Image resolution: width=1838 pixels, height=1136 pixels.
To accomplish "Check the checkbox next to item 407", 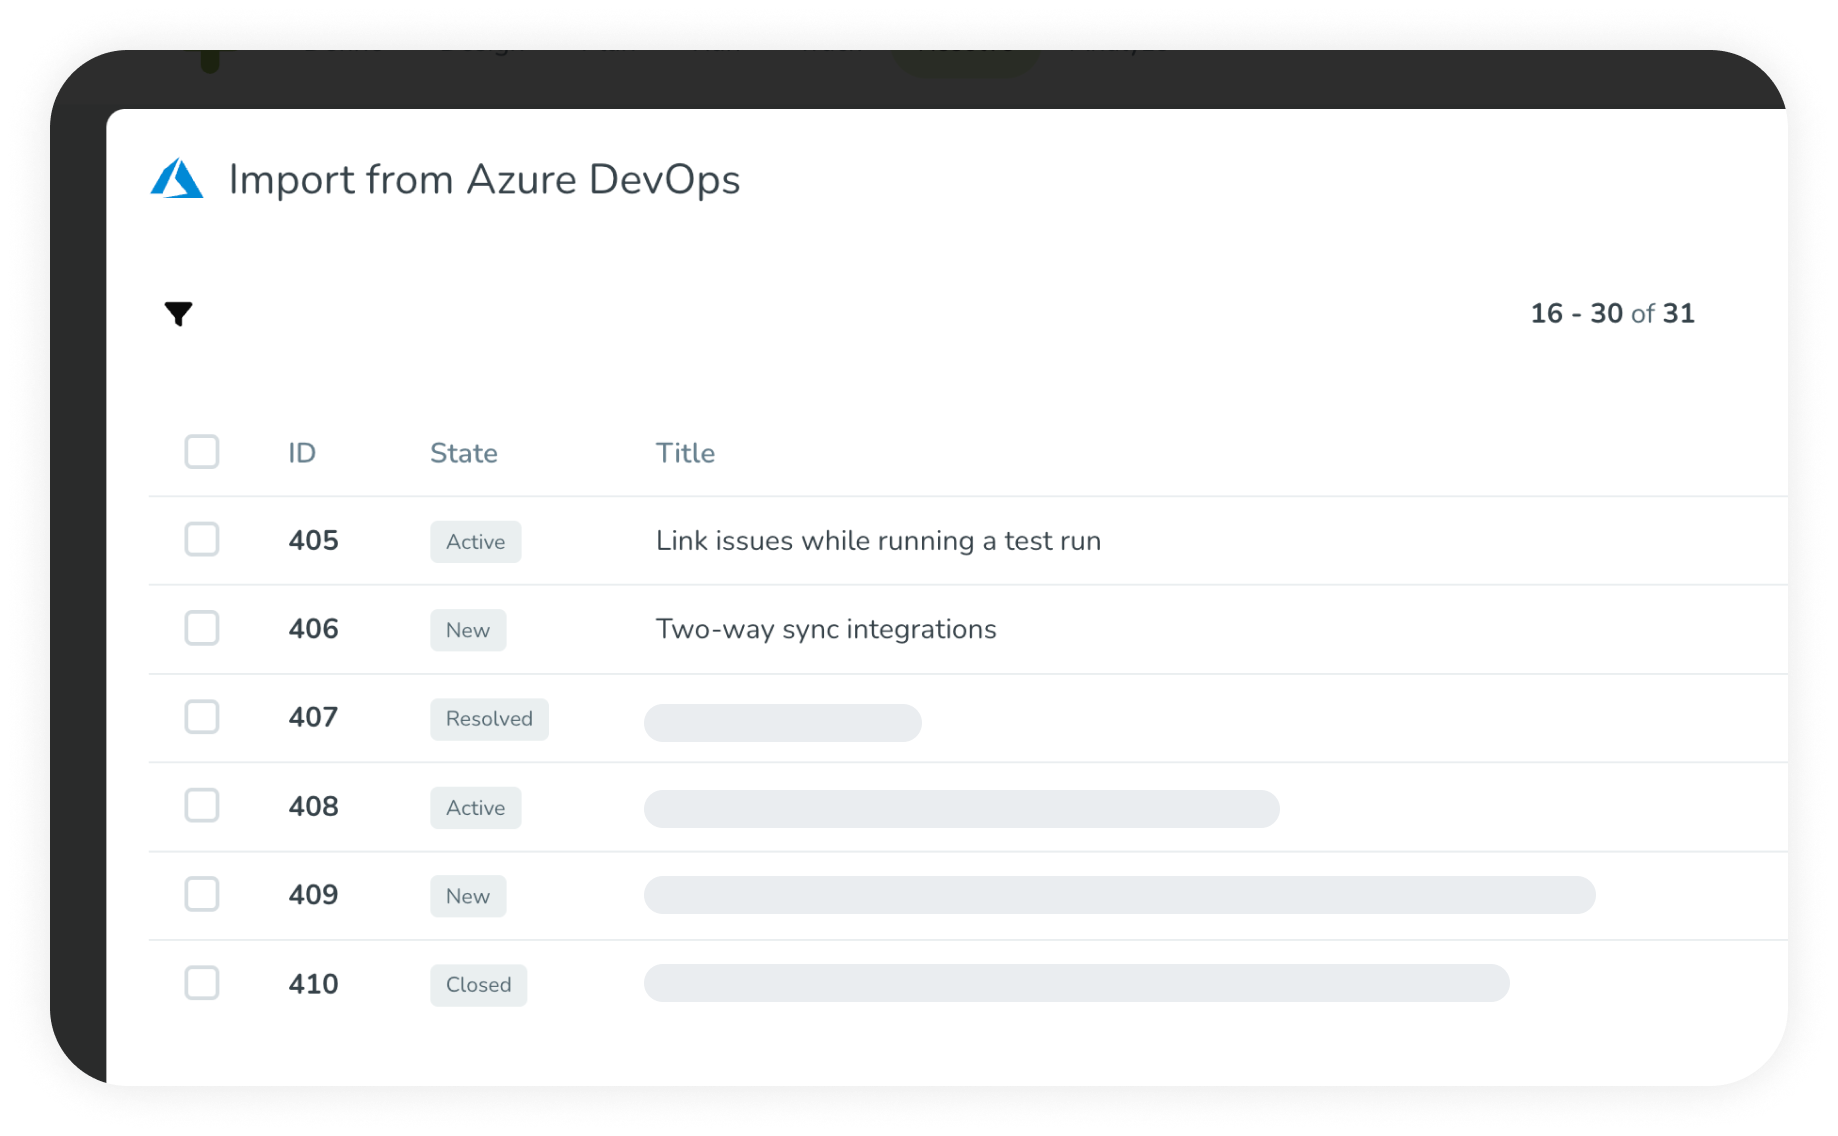I will click(x=202, y=717).
